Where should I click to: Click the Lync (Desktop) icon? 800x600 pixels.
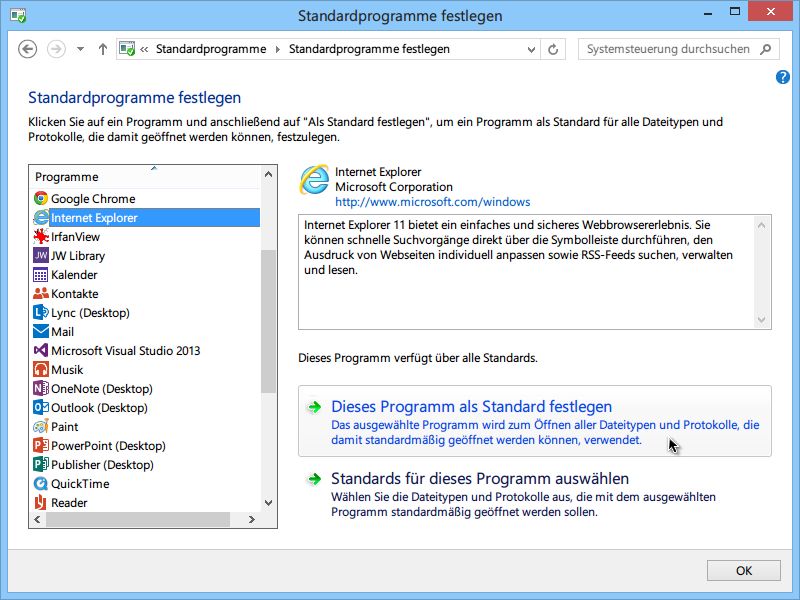[41, 312]
